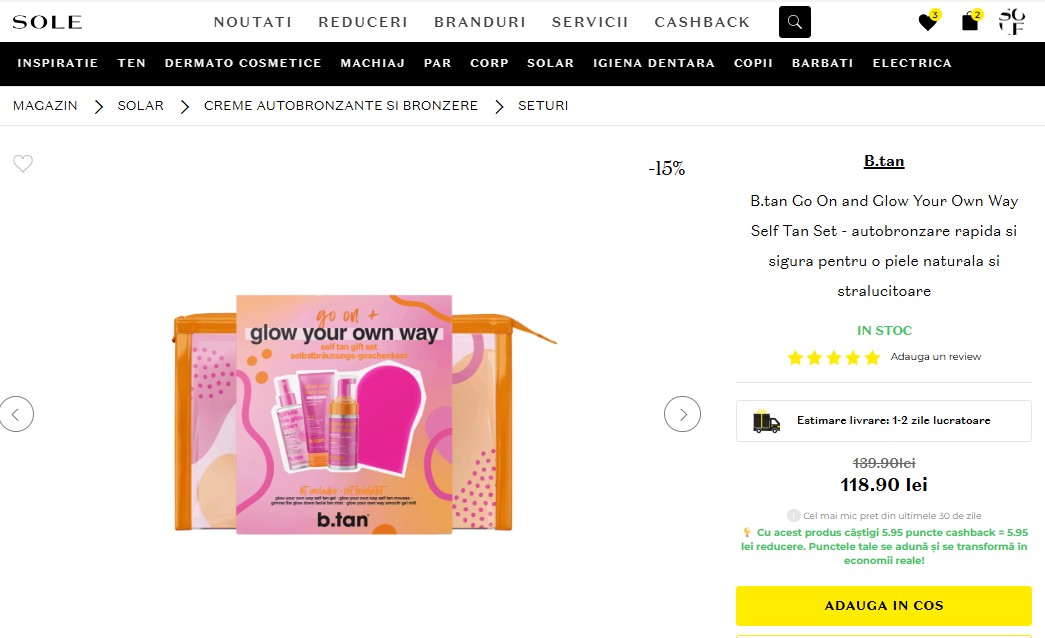Expand the IGIENA DENTARA category
Screen dimensions: 1045x638
point(654,63)
